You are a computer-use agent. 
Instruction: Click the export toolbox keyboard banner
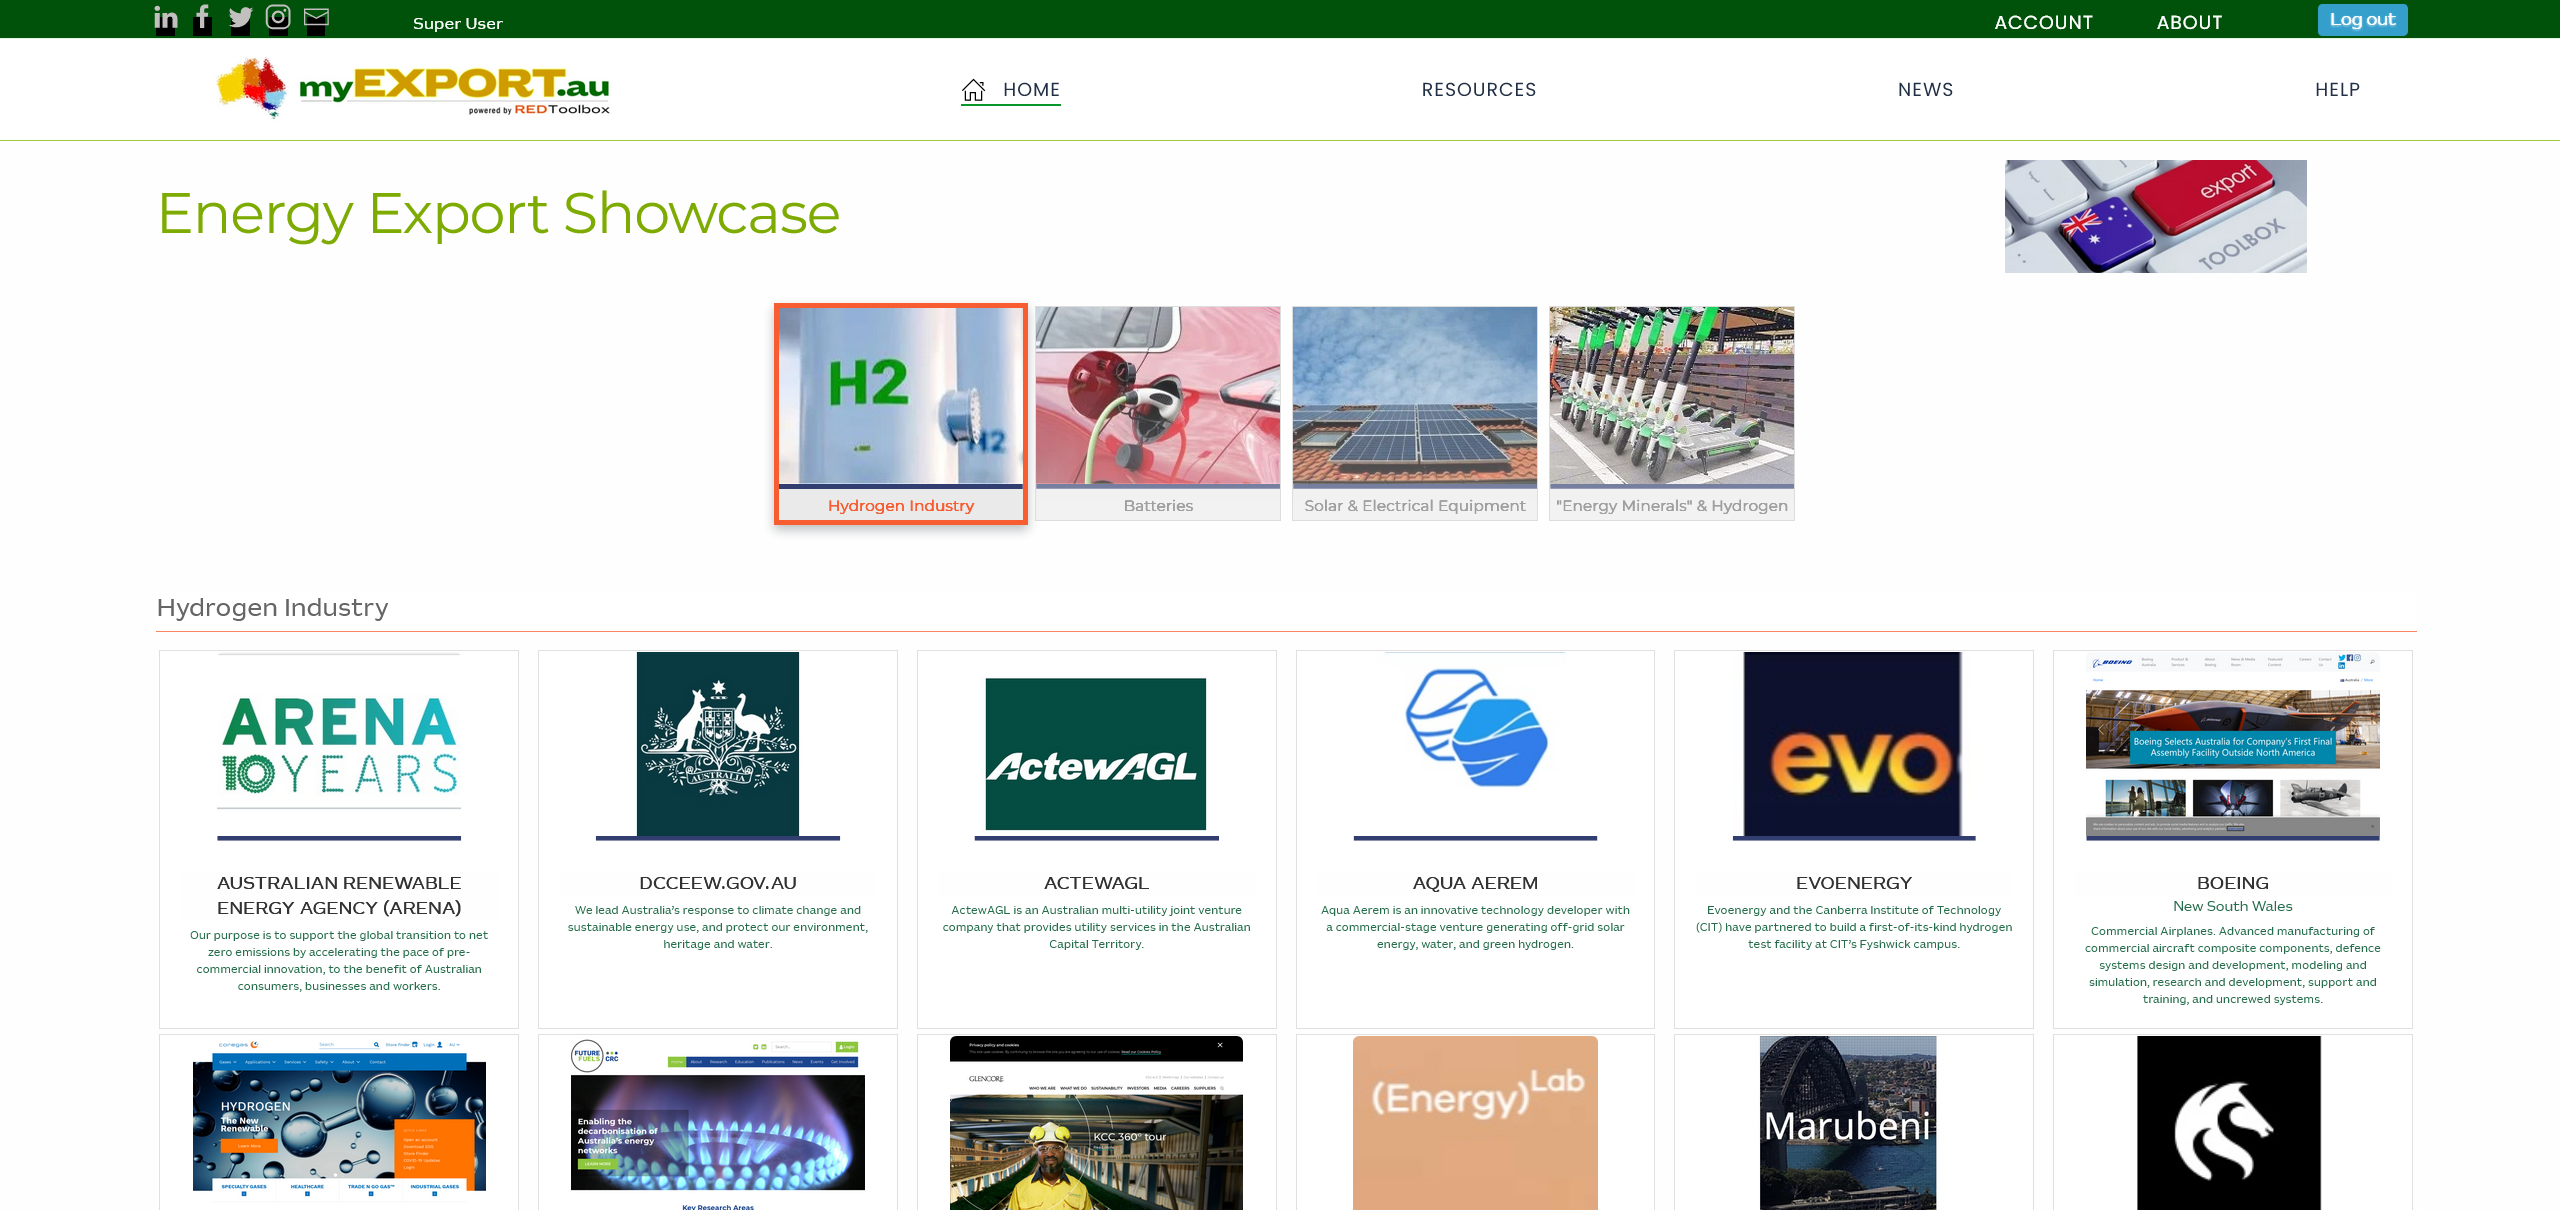click(x=2155, y=216)
